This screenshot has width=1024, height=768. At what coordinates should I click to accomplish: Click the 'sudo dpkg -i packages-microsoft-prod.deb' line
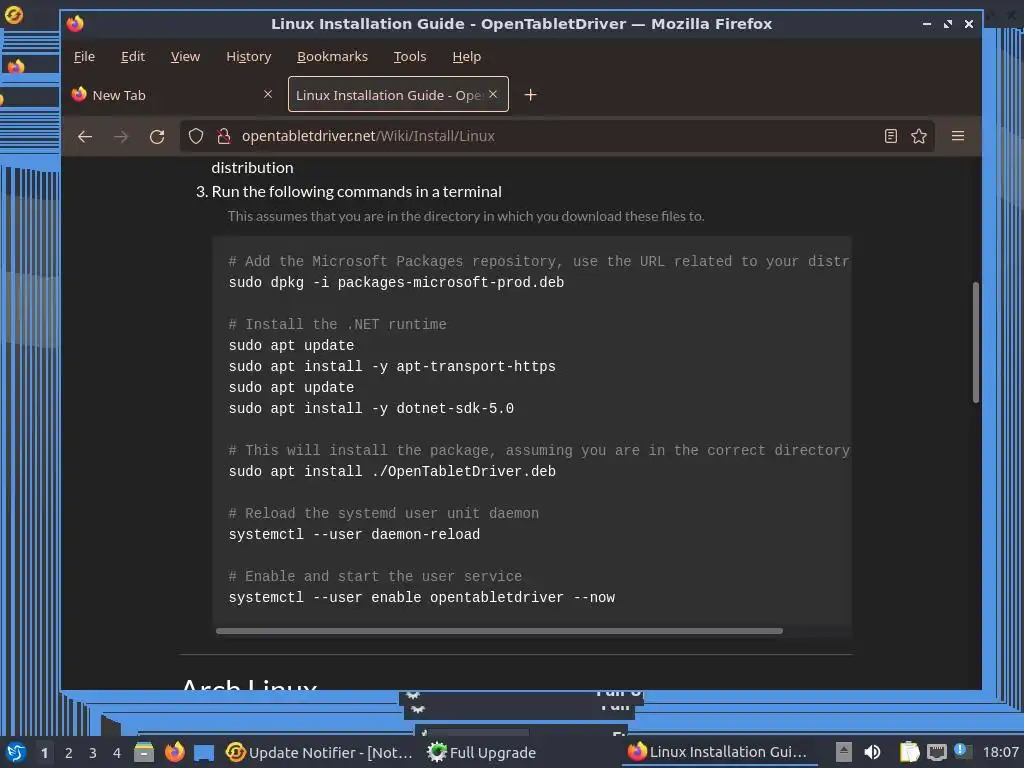396,283
